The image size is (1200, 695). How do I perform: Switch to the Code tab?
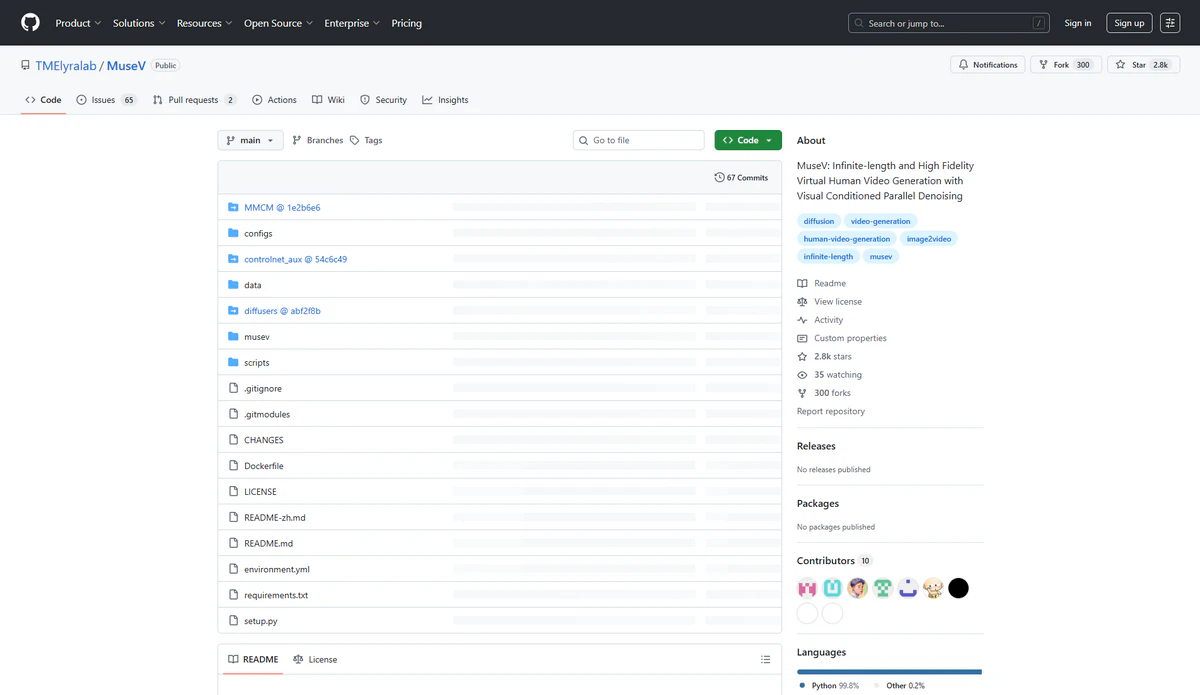point(43,100)
